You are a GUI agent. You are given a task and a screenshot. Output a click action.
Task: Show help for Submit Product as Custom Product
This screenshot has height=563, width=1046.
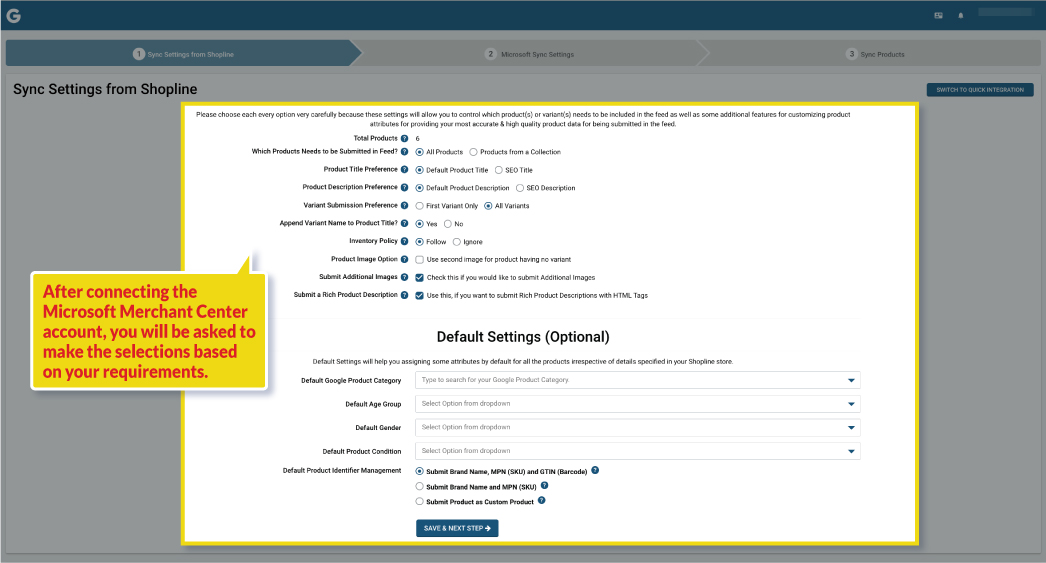[542, 500]
